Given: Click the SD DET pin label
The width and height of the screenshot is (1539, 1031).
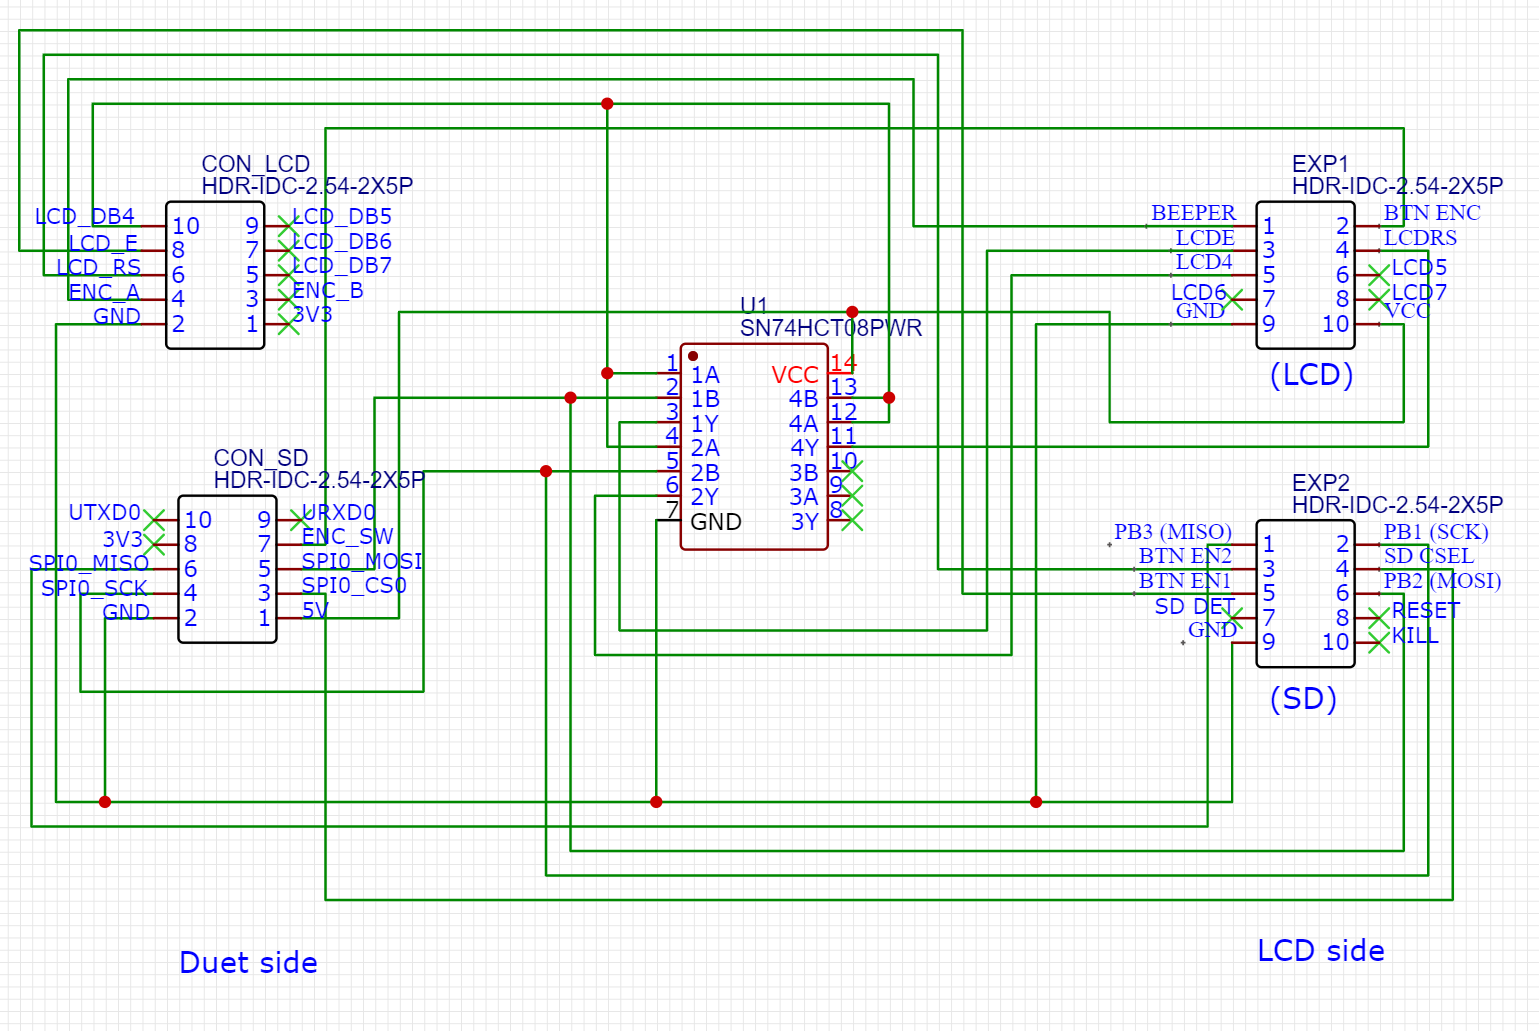Looking at the screenshot, I should pyautogui.click(x=1195, y=607).
